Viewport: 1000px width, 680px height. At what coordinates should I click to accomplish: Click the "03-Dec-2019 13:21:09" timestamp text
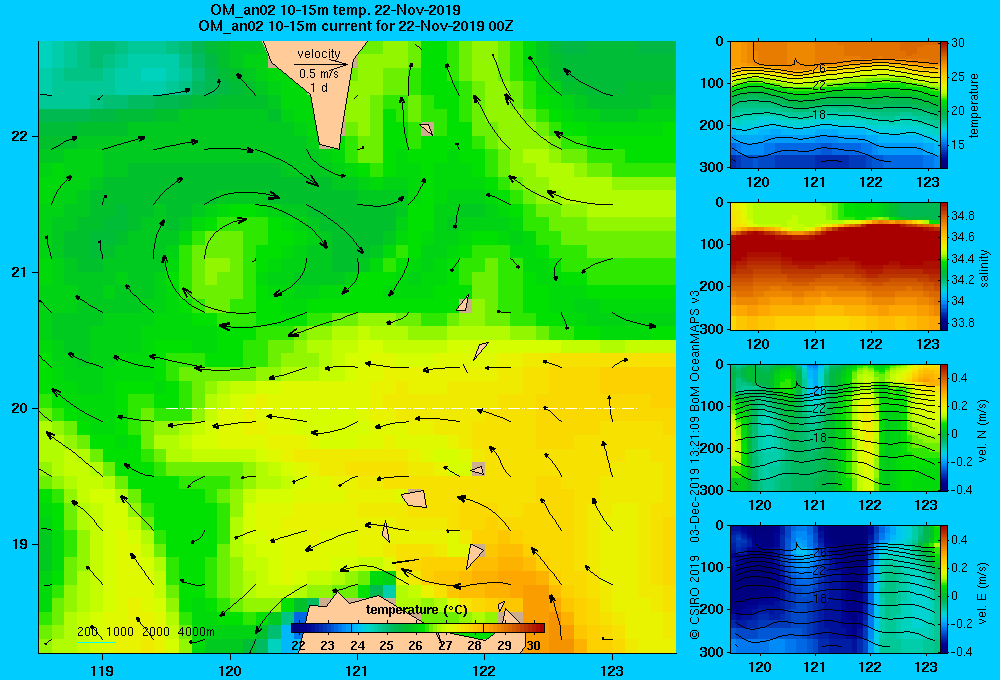click(695, 472)
